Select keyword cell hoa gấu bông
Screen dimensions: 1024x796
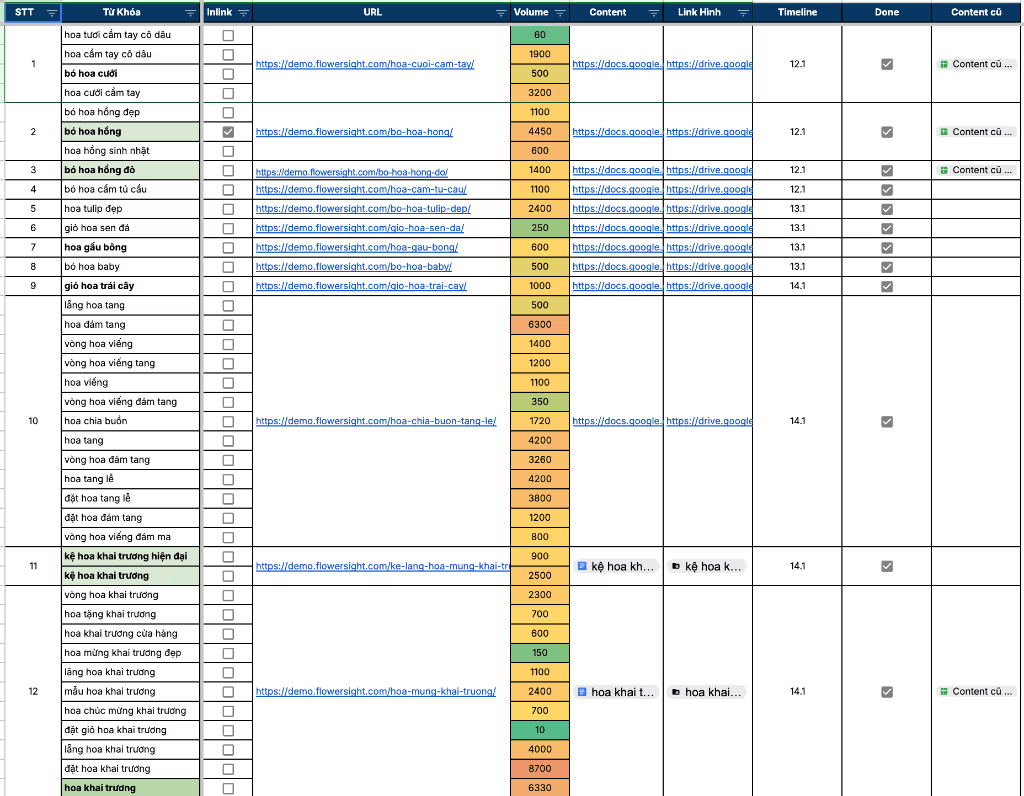tap(131, 247)
